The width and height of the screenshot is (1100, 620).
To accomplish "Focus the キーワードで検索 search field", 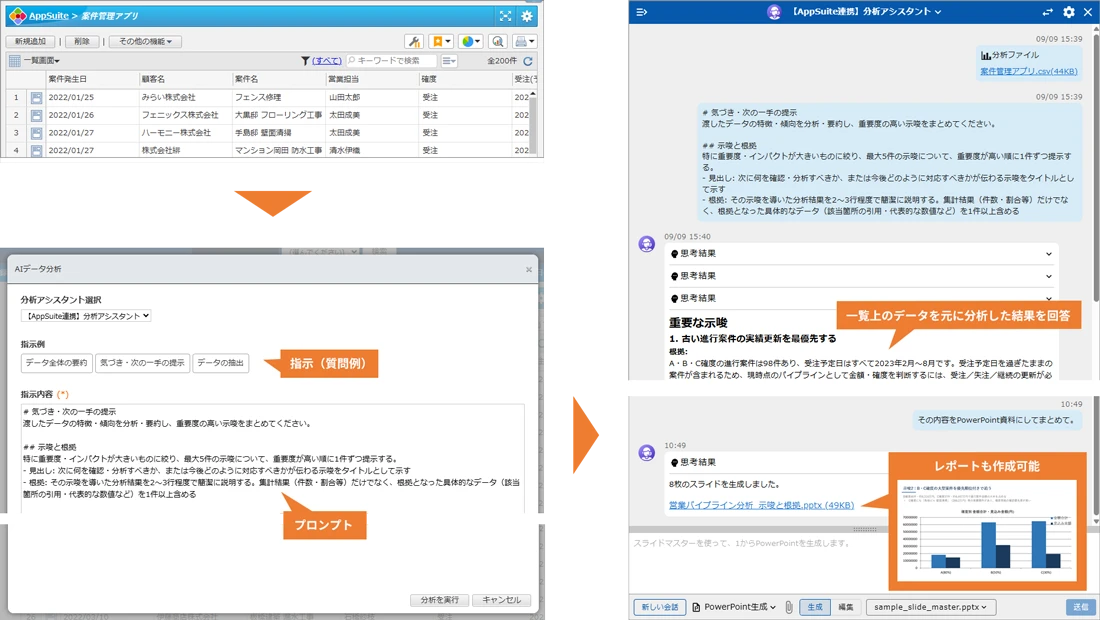I will click(391, 61).
